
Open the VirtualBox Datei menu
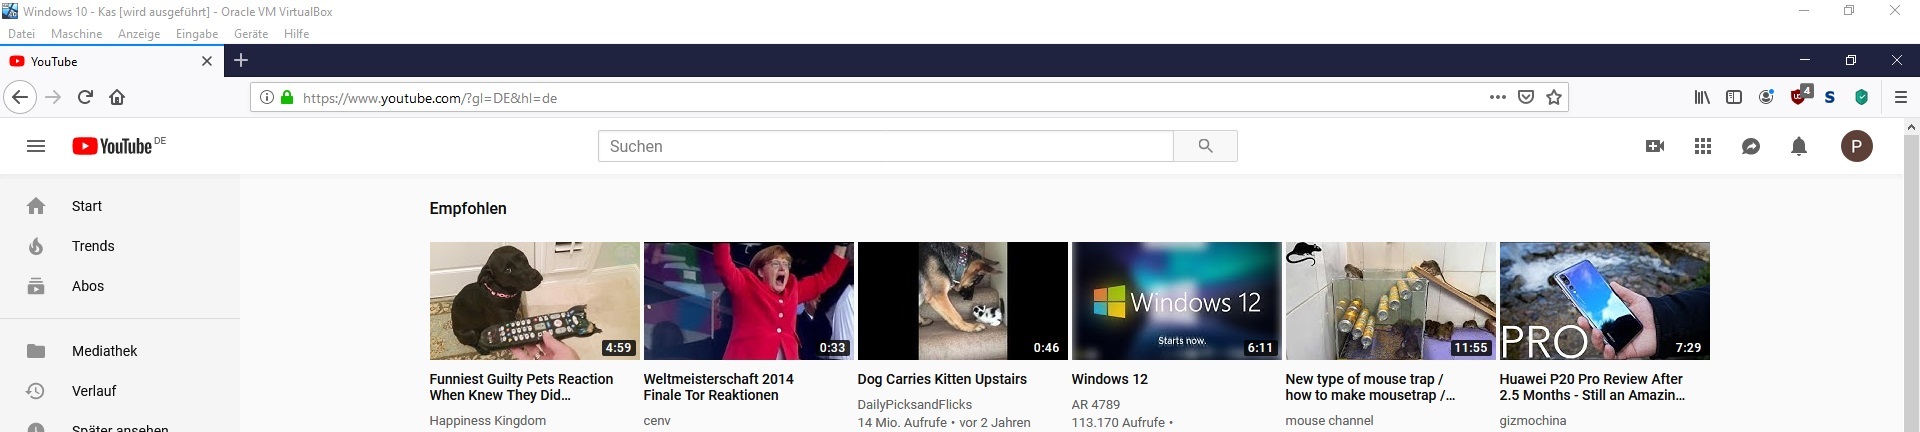tap(21, 34)
